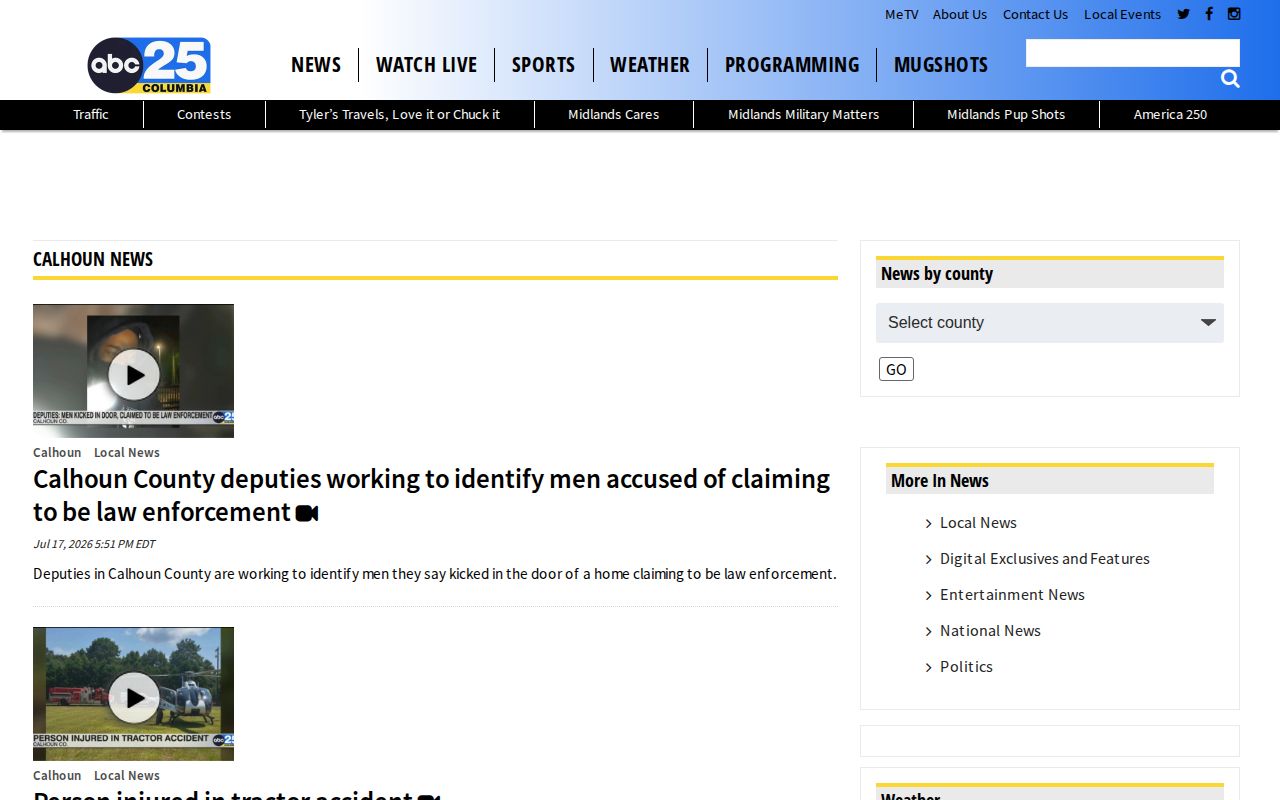Open the NEWS menu
The image size is (1280, 800).
316,65
